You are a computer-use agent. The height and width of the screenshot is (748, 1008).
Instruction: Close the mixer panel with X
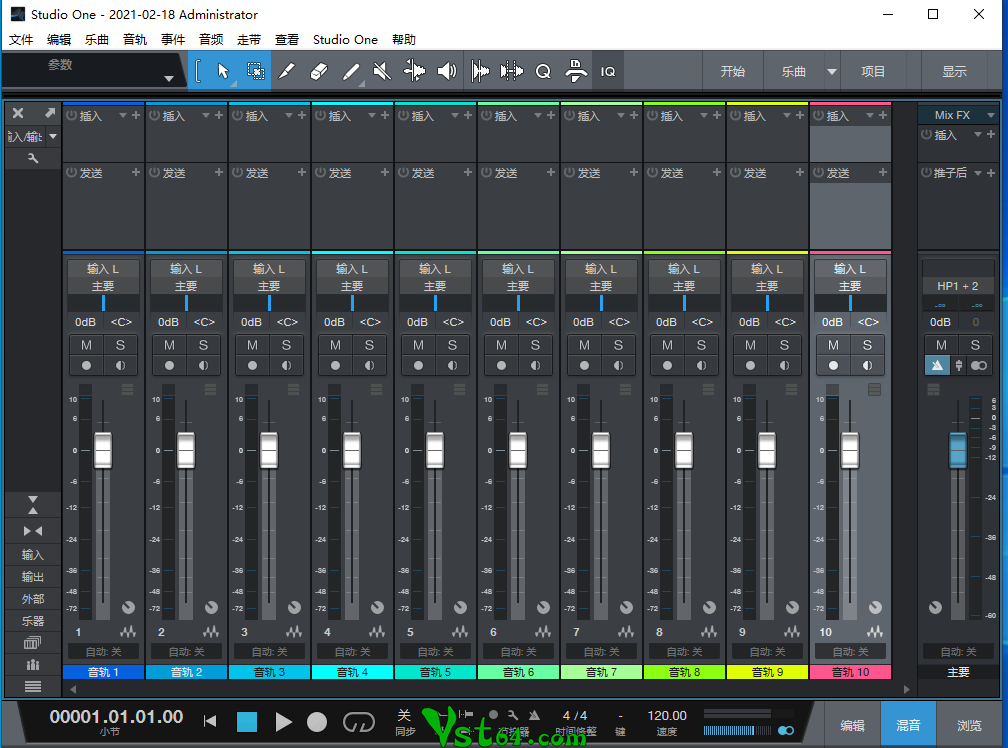pyautogui.click(x=18, y=113)
